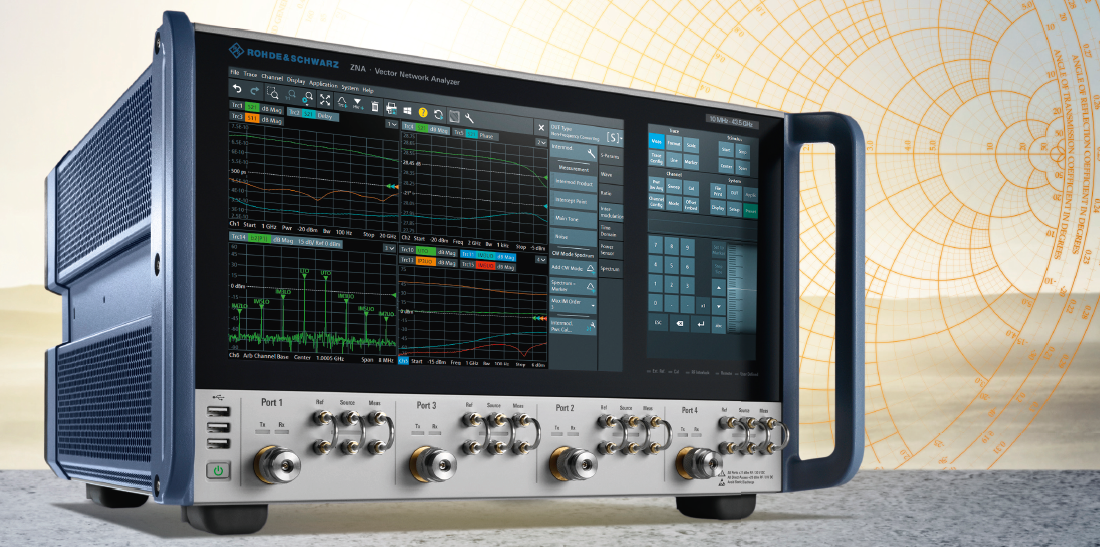This screenshot has width=1100, height=547.
Task: Click the backspace key on the keypad
Action: (x=680, y=323)
